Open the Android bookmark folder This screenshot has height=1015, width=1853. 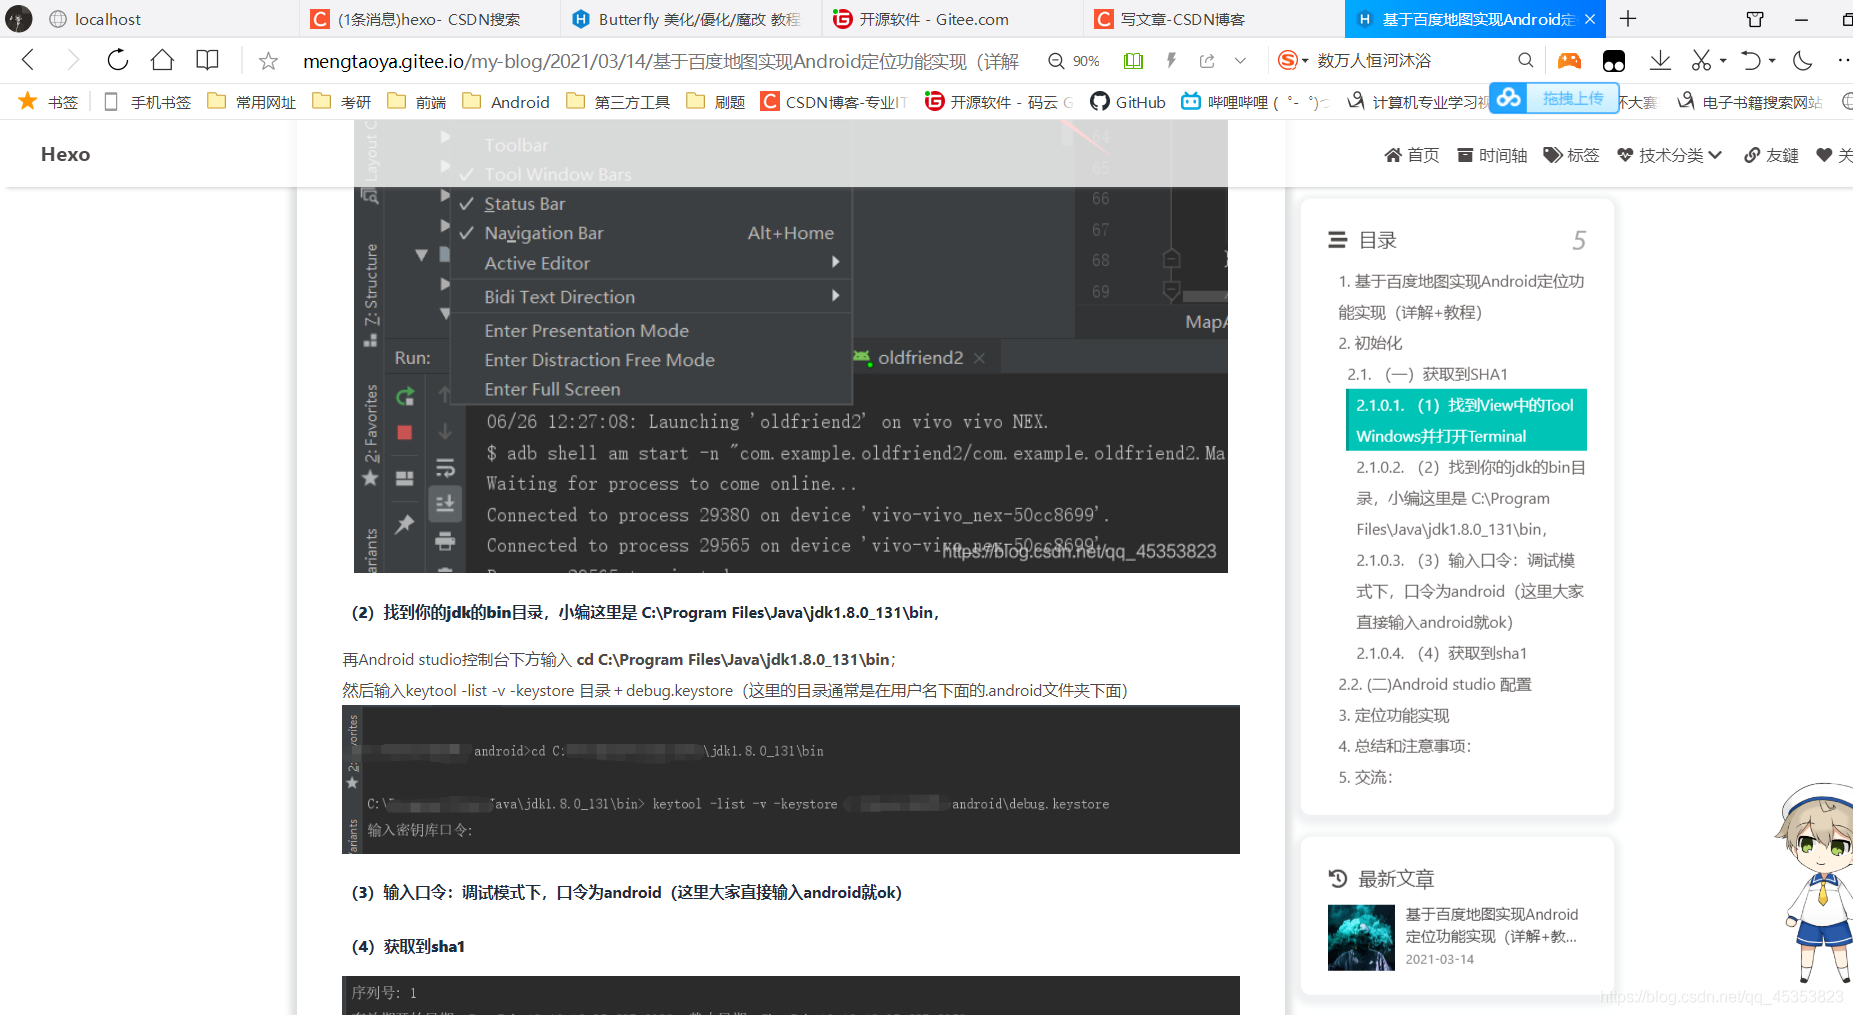coord(505,102)
